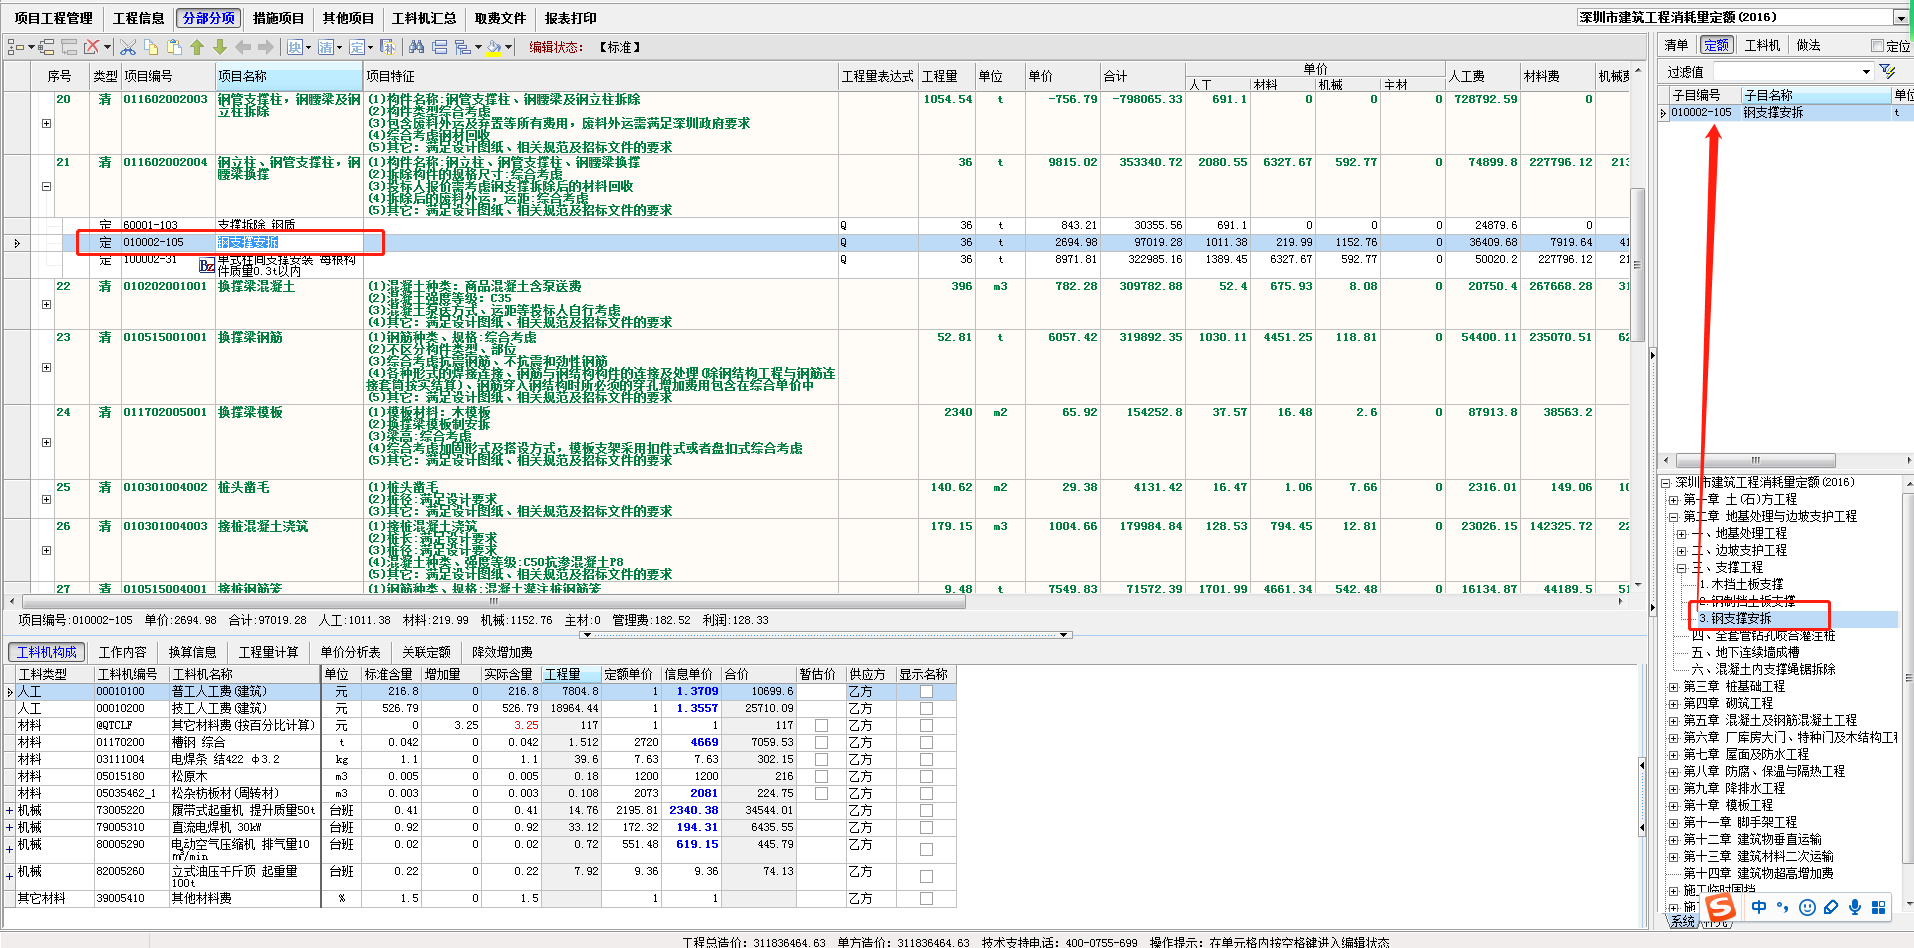Screen dimensions: 1914x948
Task: Toggle Sogou punctuation mode icon
Action: click(1783, 907)
